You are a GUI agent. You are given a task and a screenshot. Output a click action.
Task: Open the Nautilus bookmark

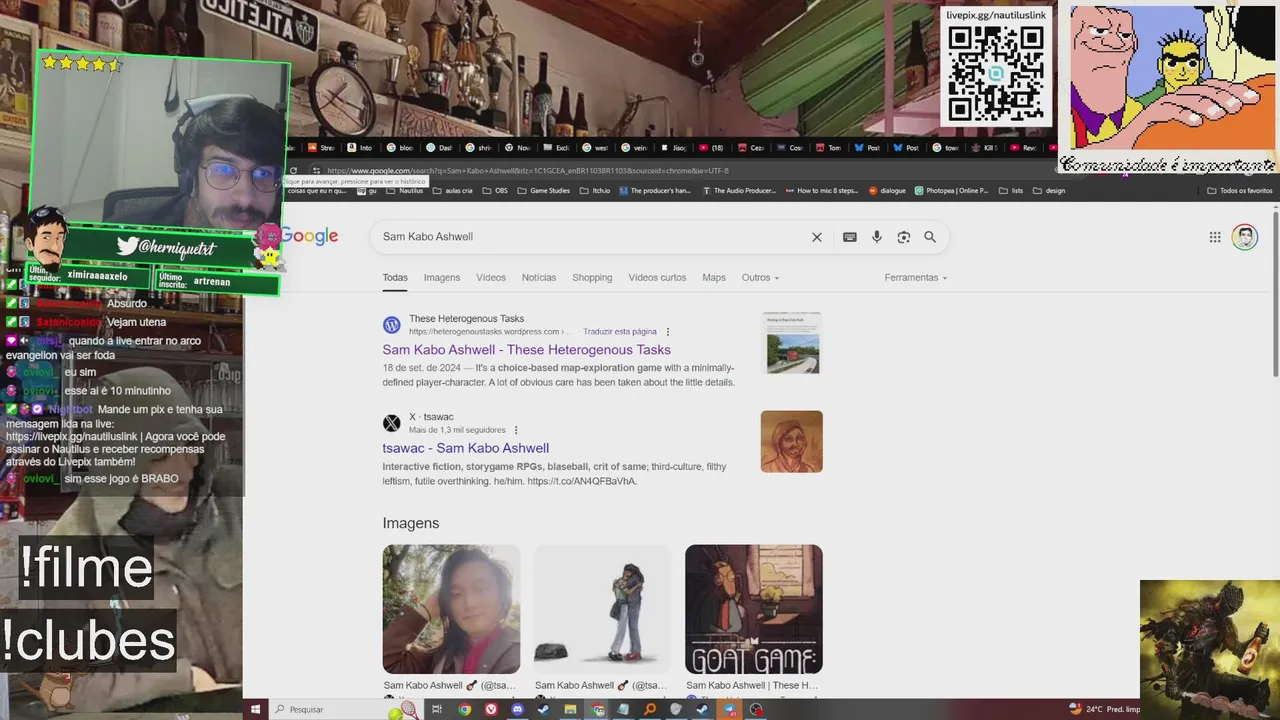pyautogui.click(x=404, y=191)
